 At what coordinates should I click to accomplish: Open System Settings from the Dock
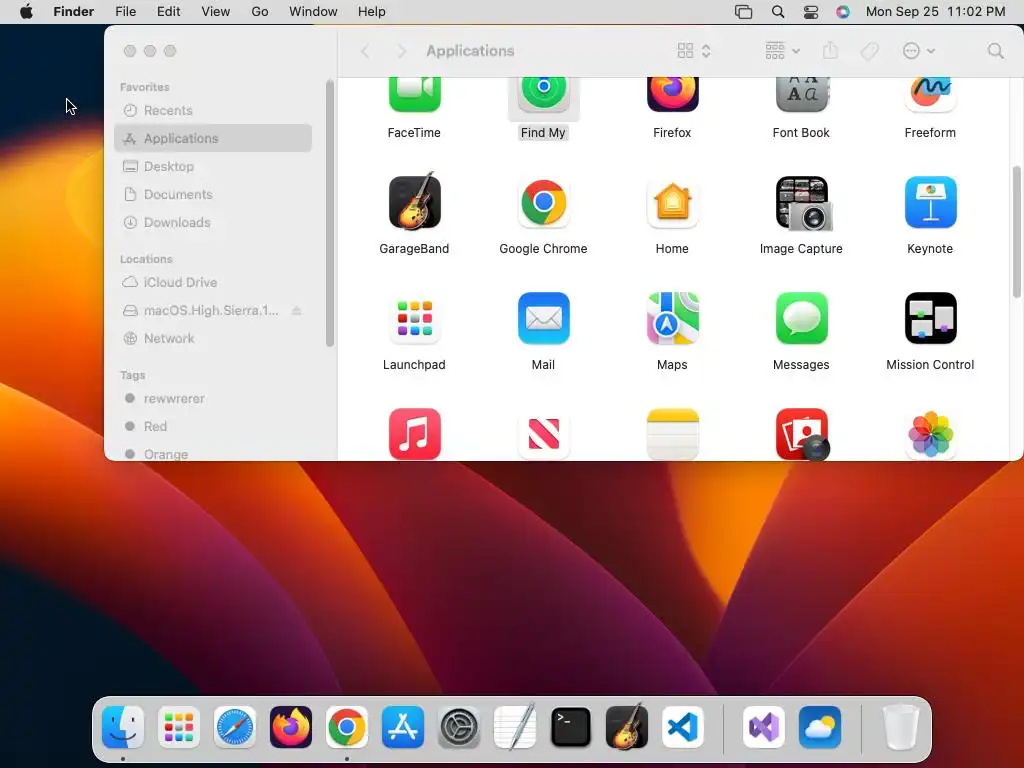(x=458, y=727)
